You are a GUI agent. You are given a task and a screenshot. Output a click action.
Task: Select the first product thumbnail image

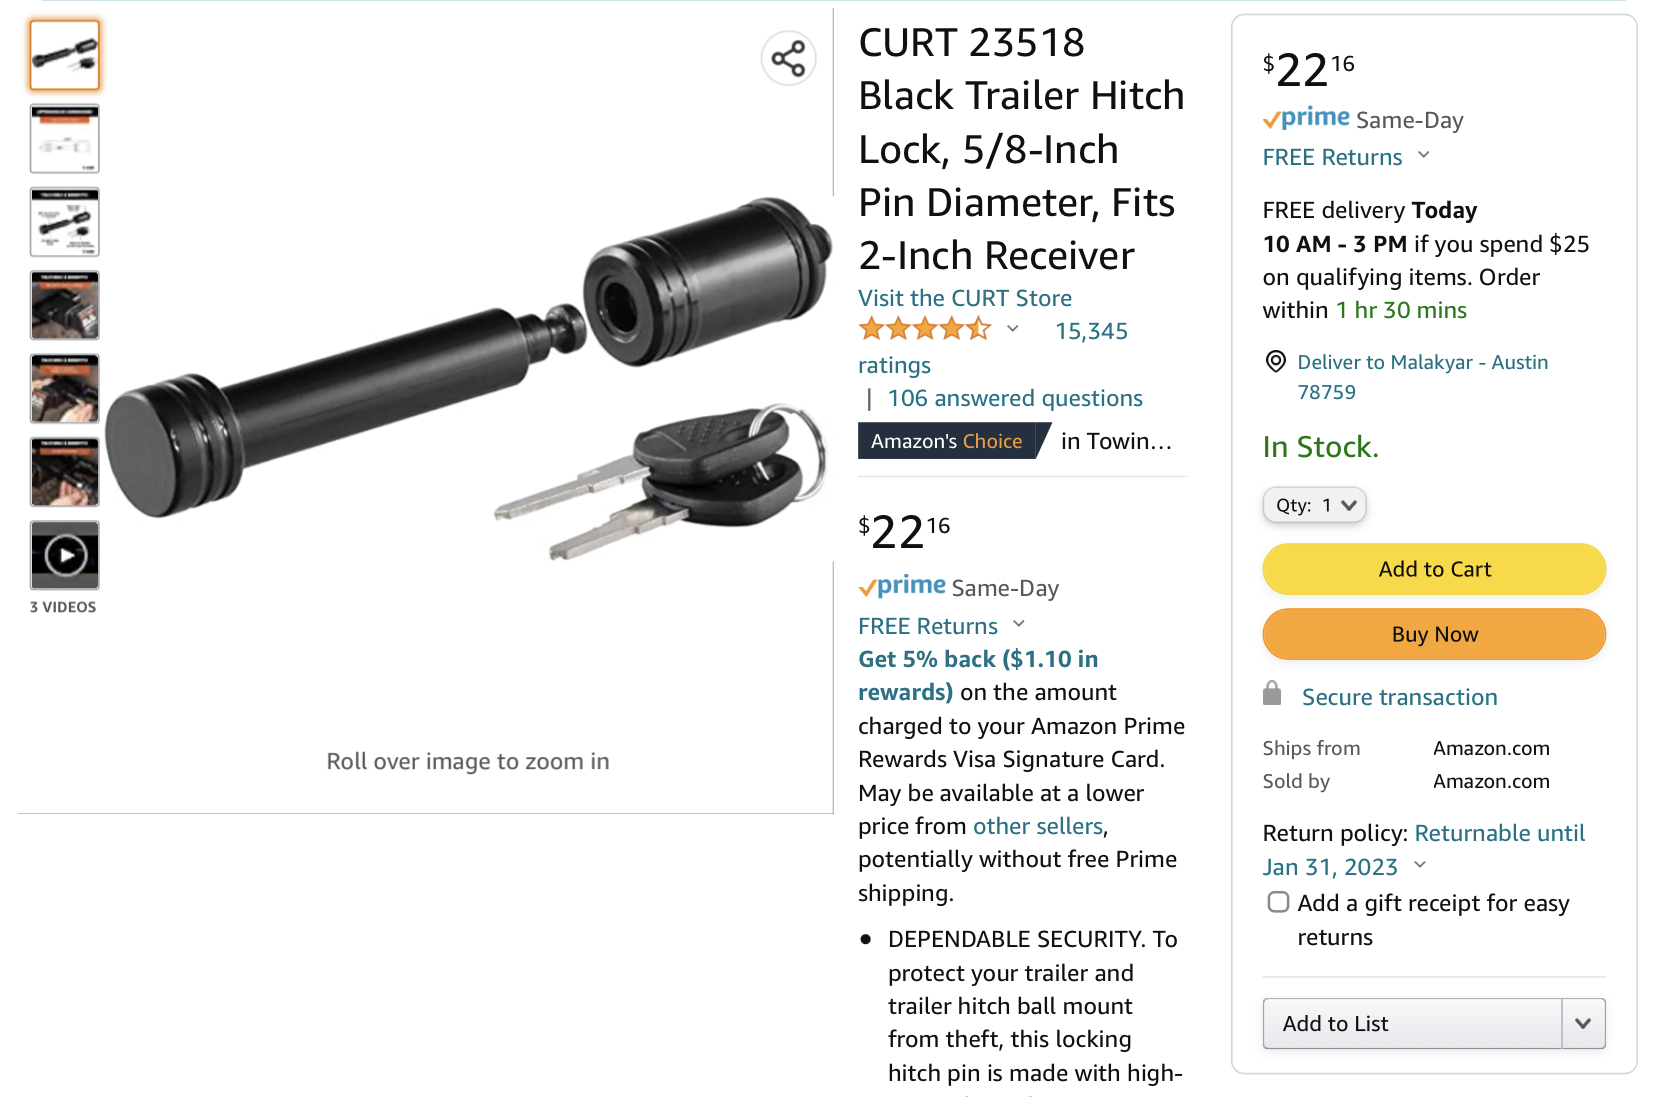(x=65, y=55)
